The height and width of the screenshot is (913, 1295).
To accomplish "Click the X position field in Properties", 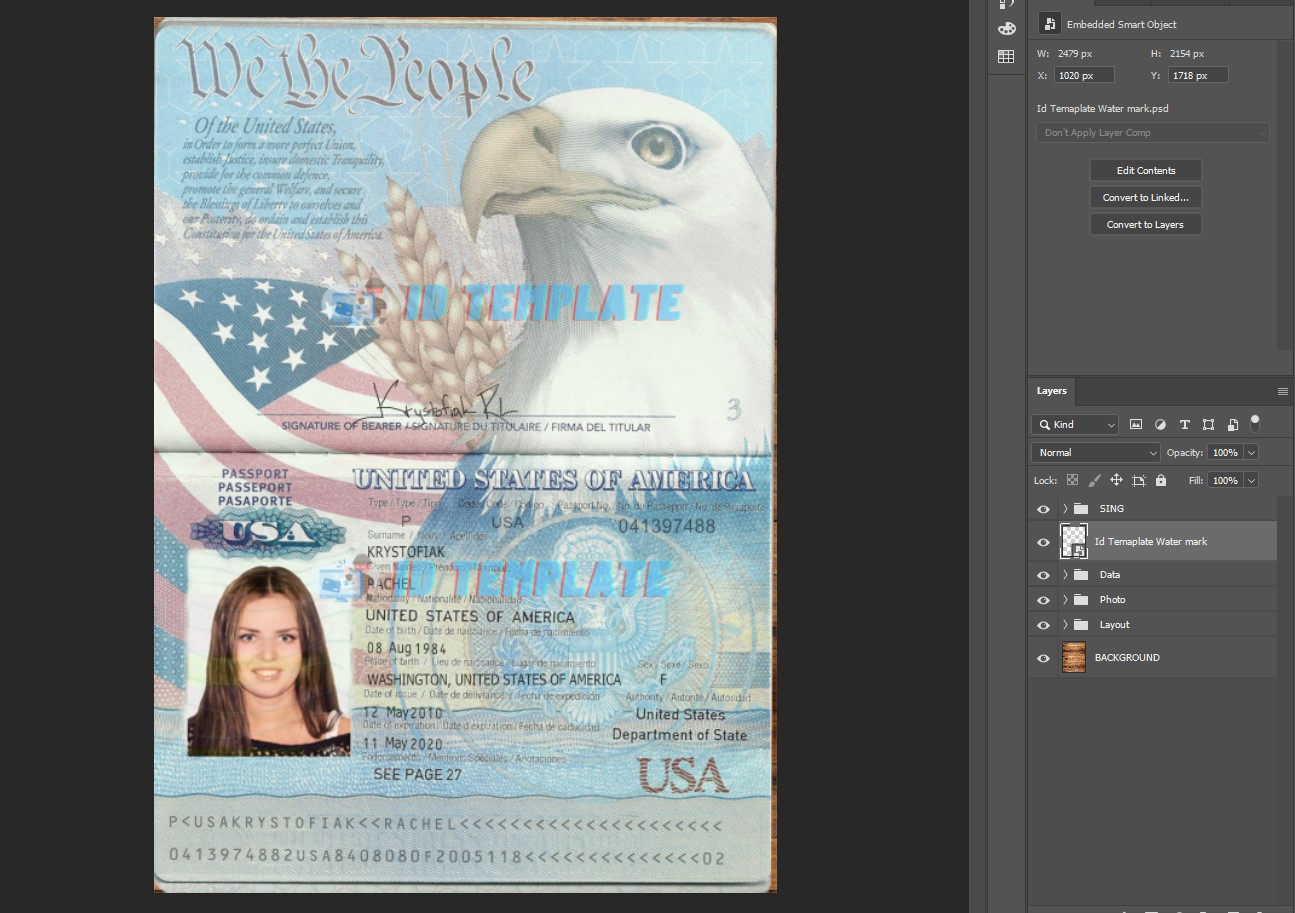I will [1084, 75].
